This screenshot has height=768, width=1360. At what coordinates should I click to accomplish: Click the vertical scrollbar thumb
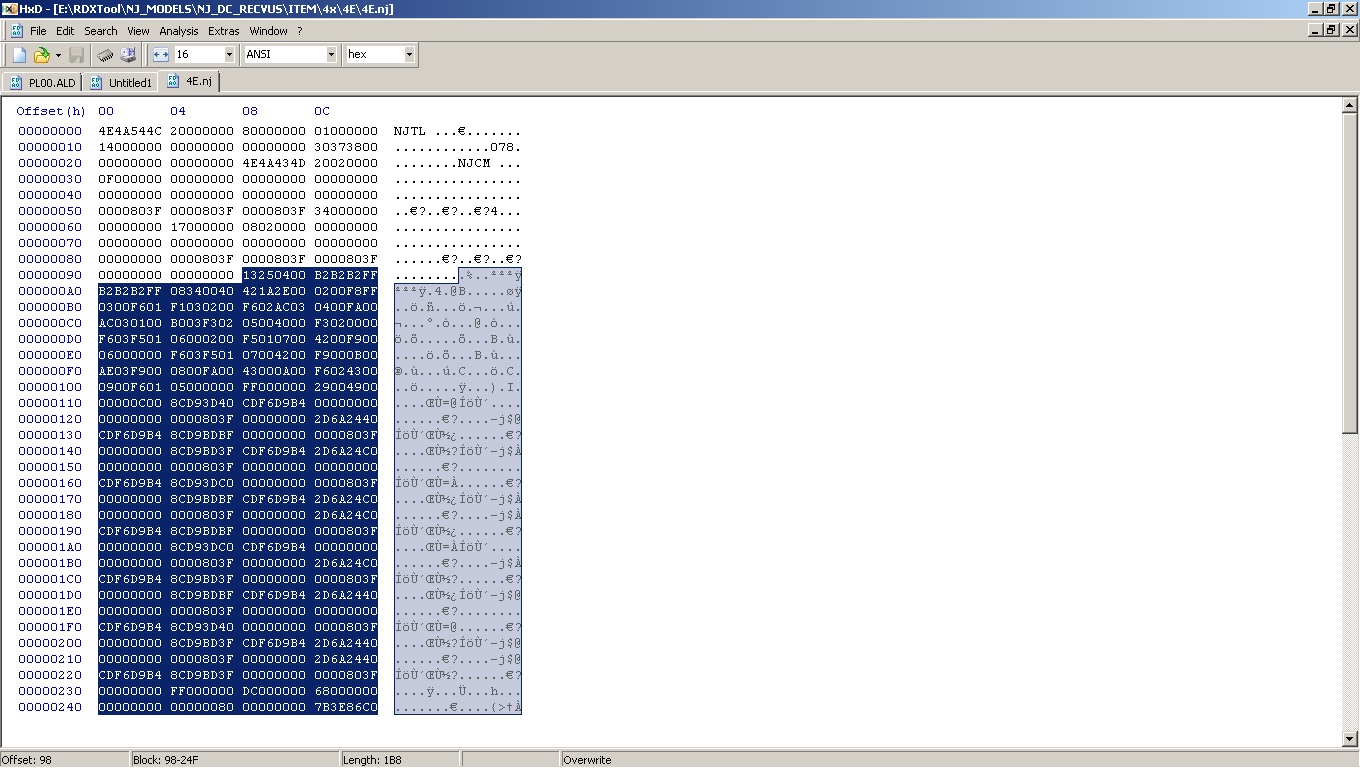(x=1350, y=273)
